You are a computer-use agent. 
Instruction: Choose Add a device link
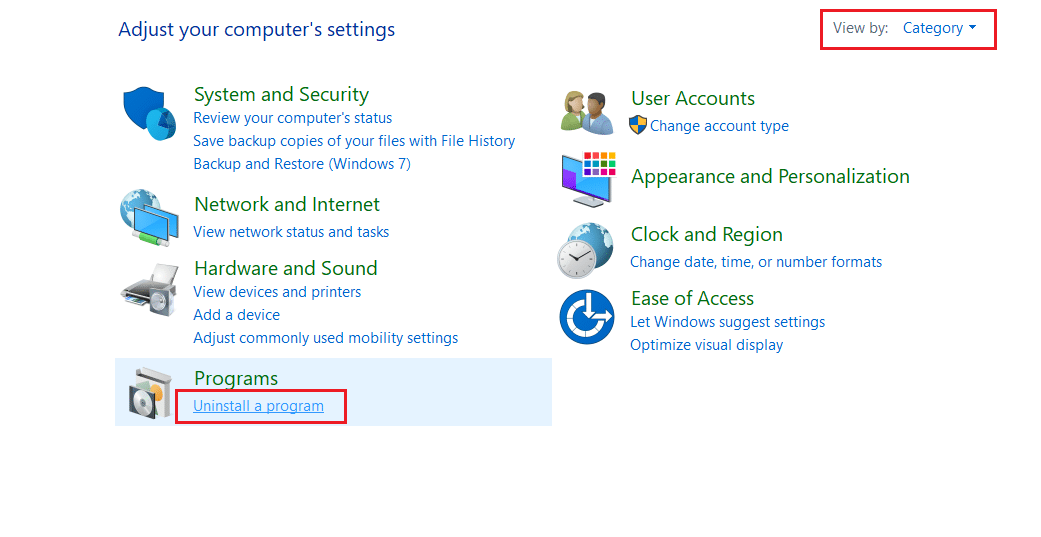236,315
